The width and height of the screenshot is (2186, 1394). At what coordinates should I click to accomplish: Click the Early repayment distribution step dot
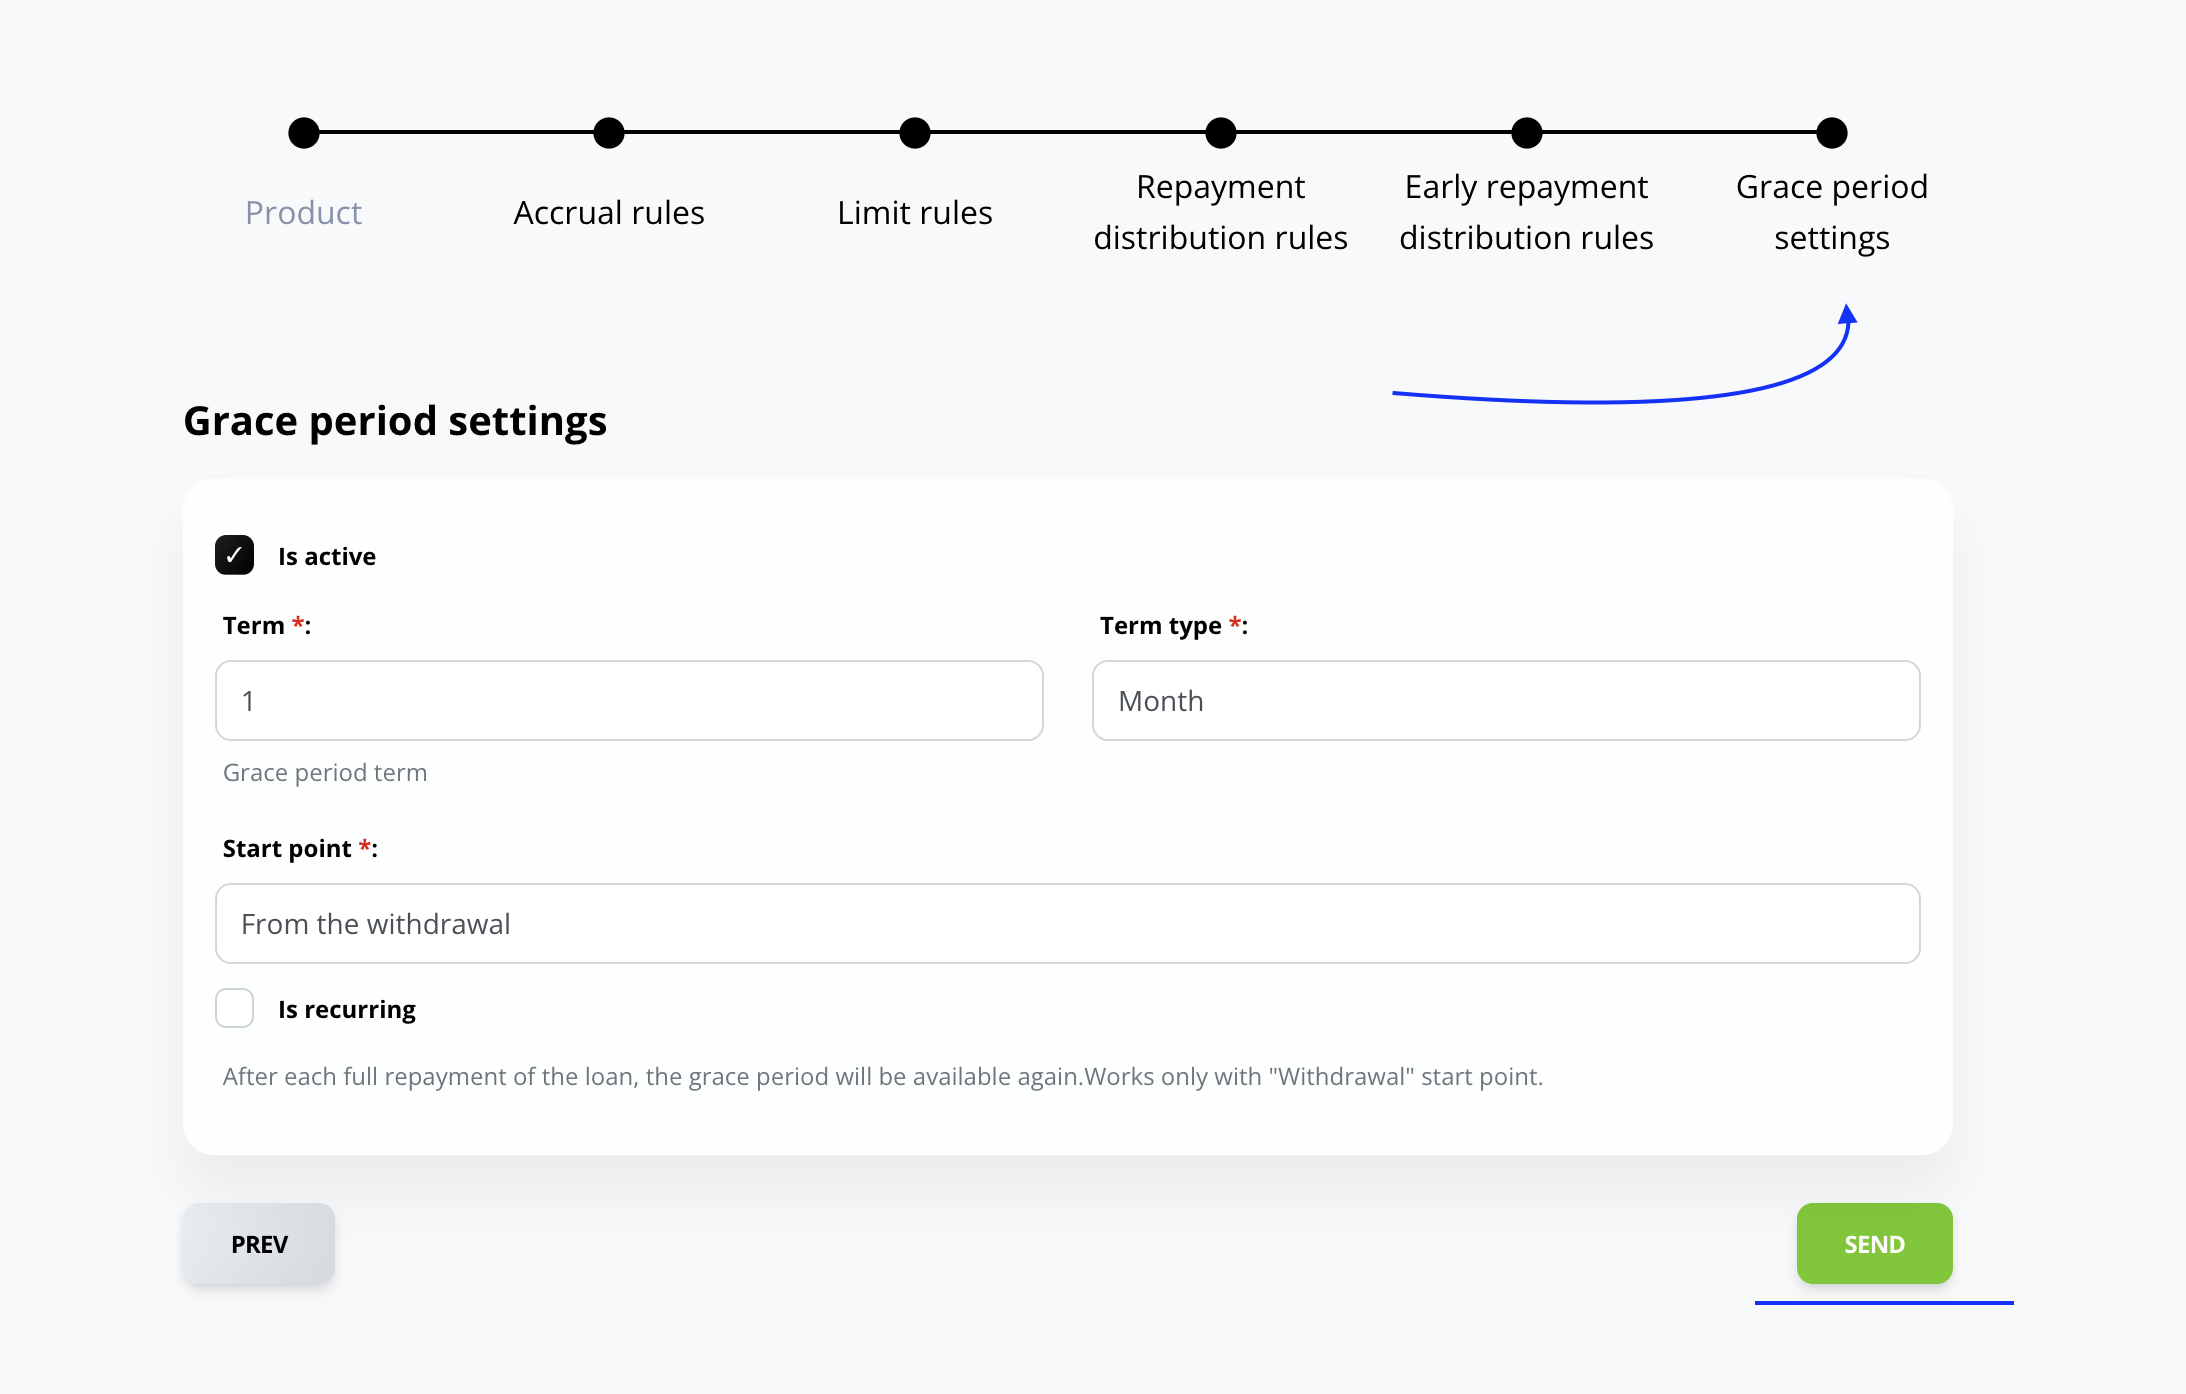coord(1527,133)
